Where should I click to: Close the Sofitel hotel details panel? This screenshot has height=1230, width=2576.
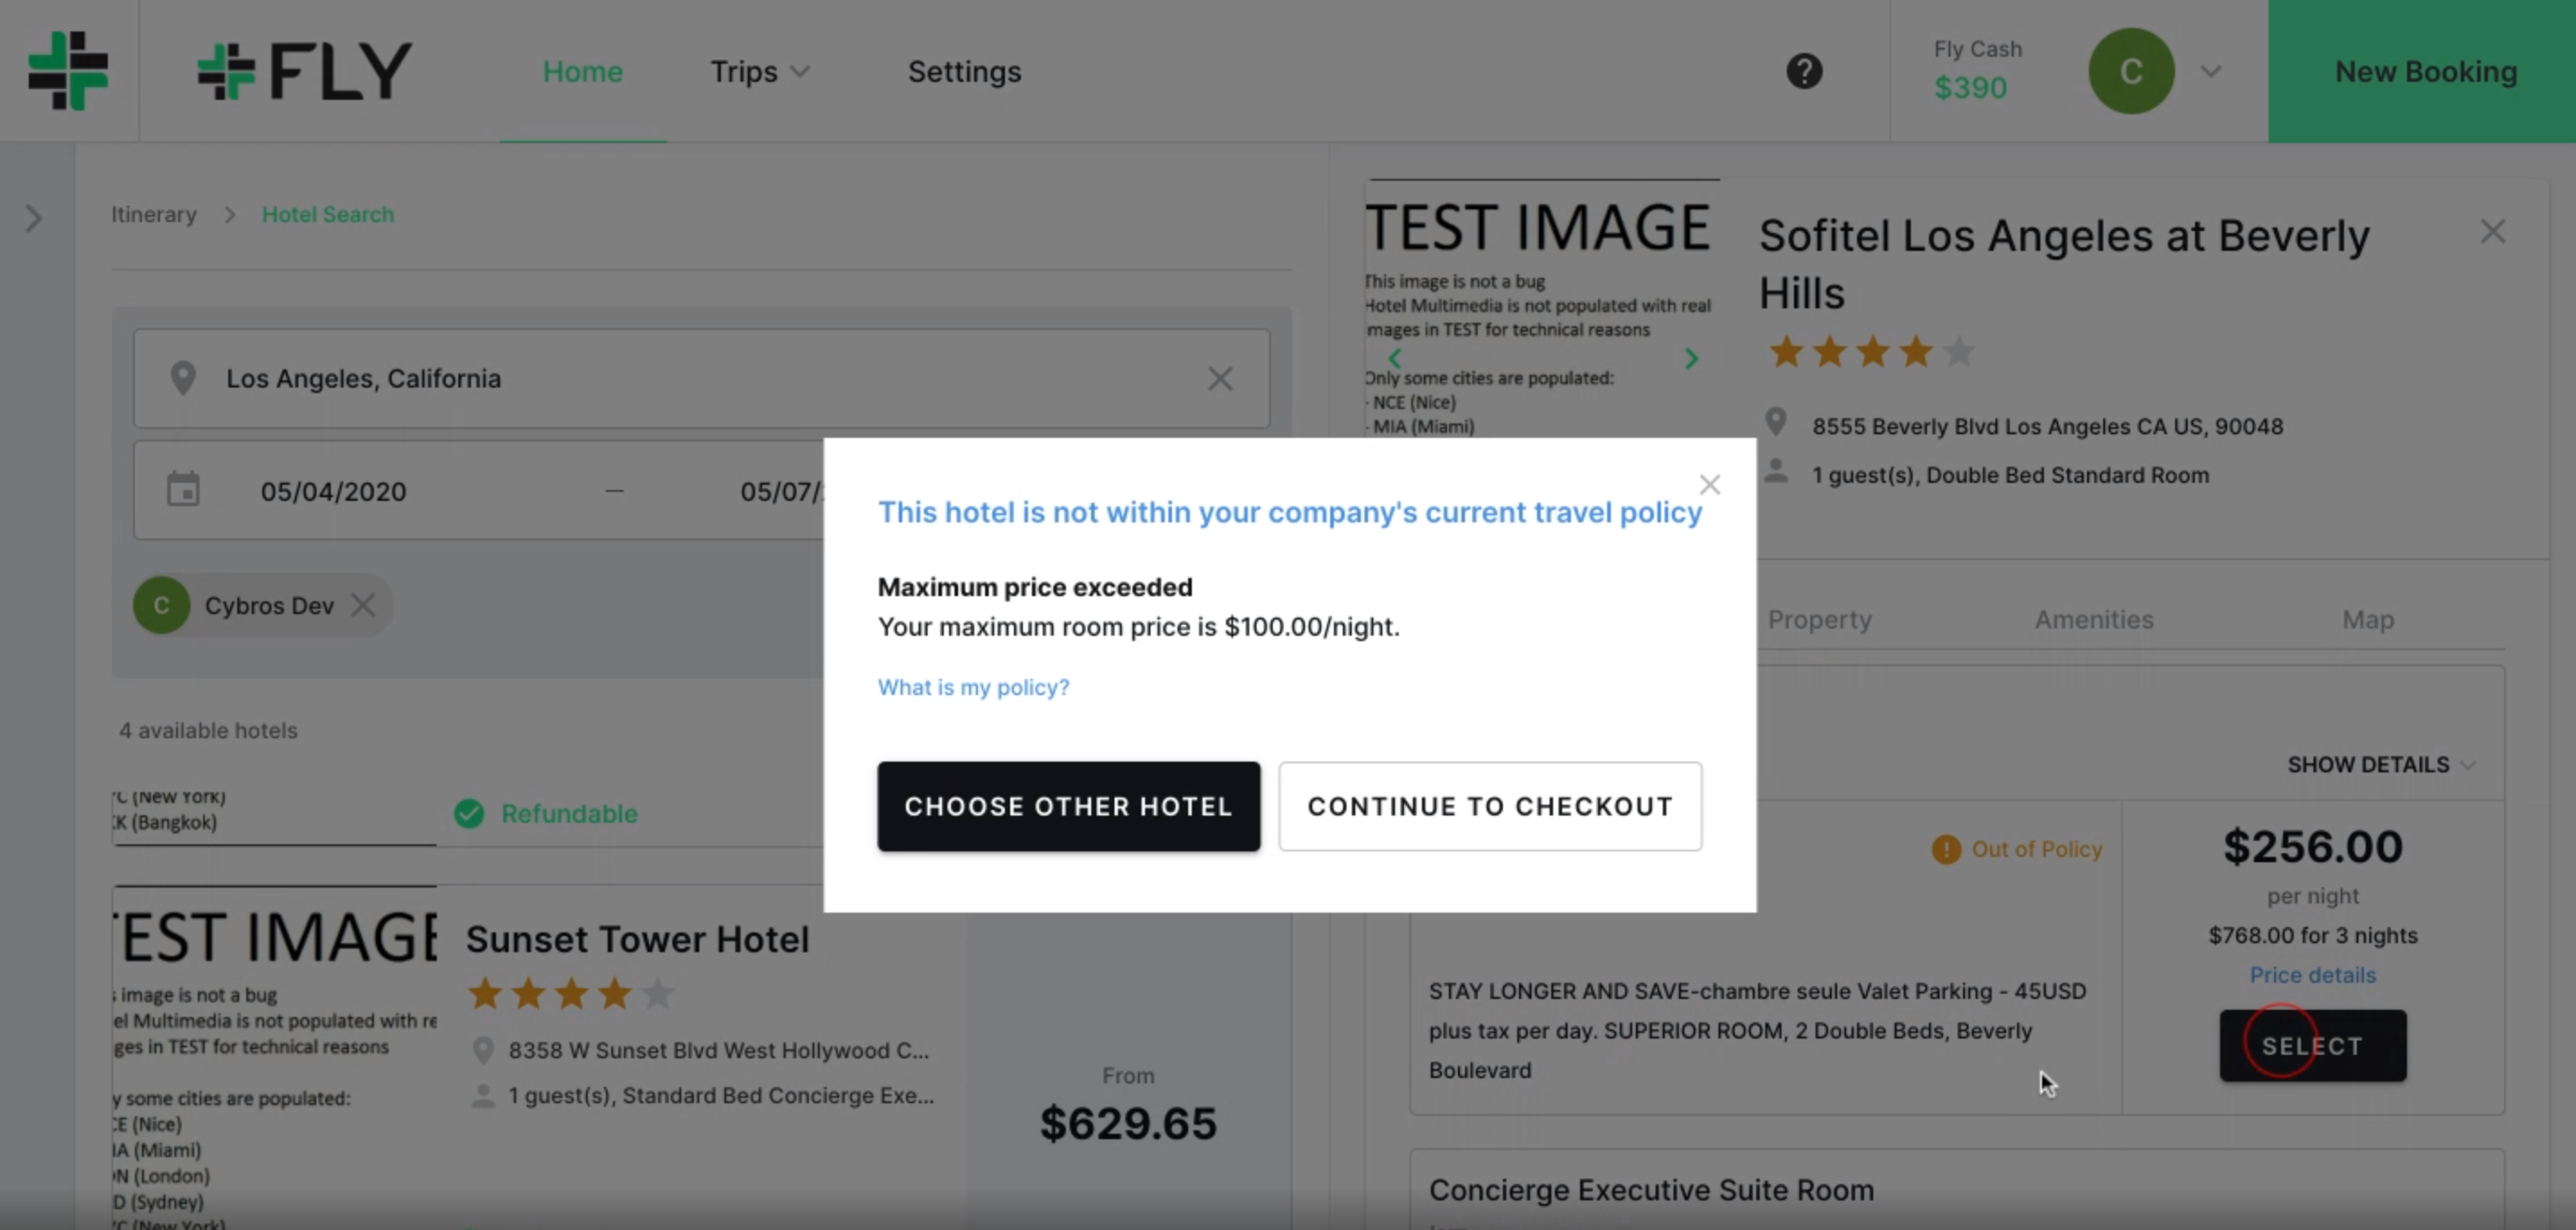tap(2493, 232)
